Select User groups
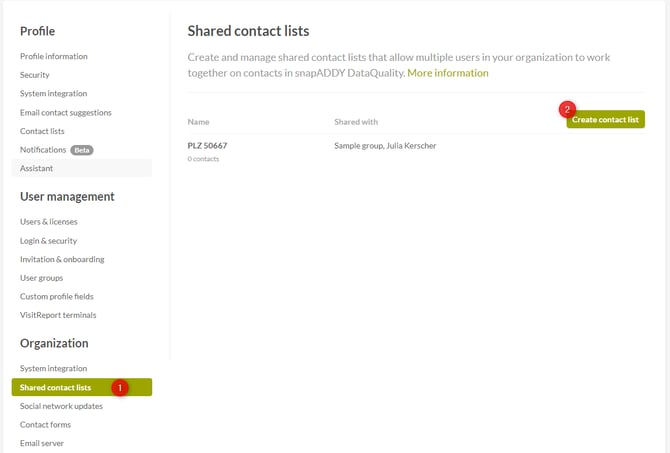670x453 pixels. [41, 278]
